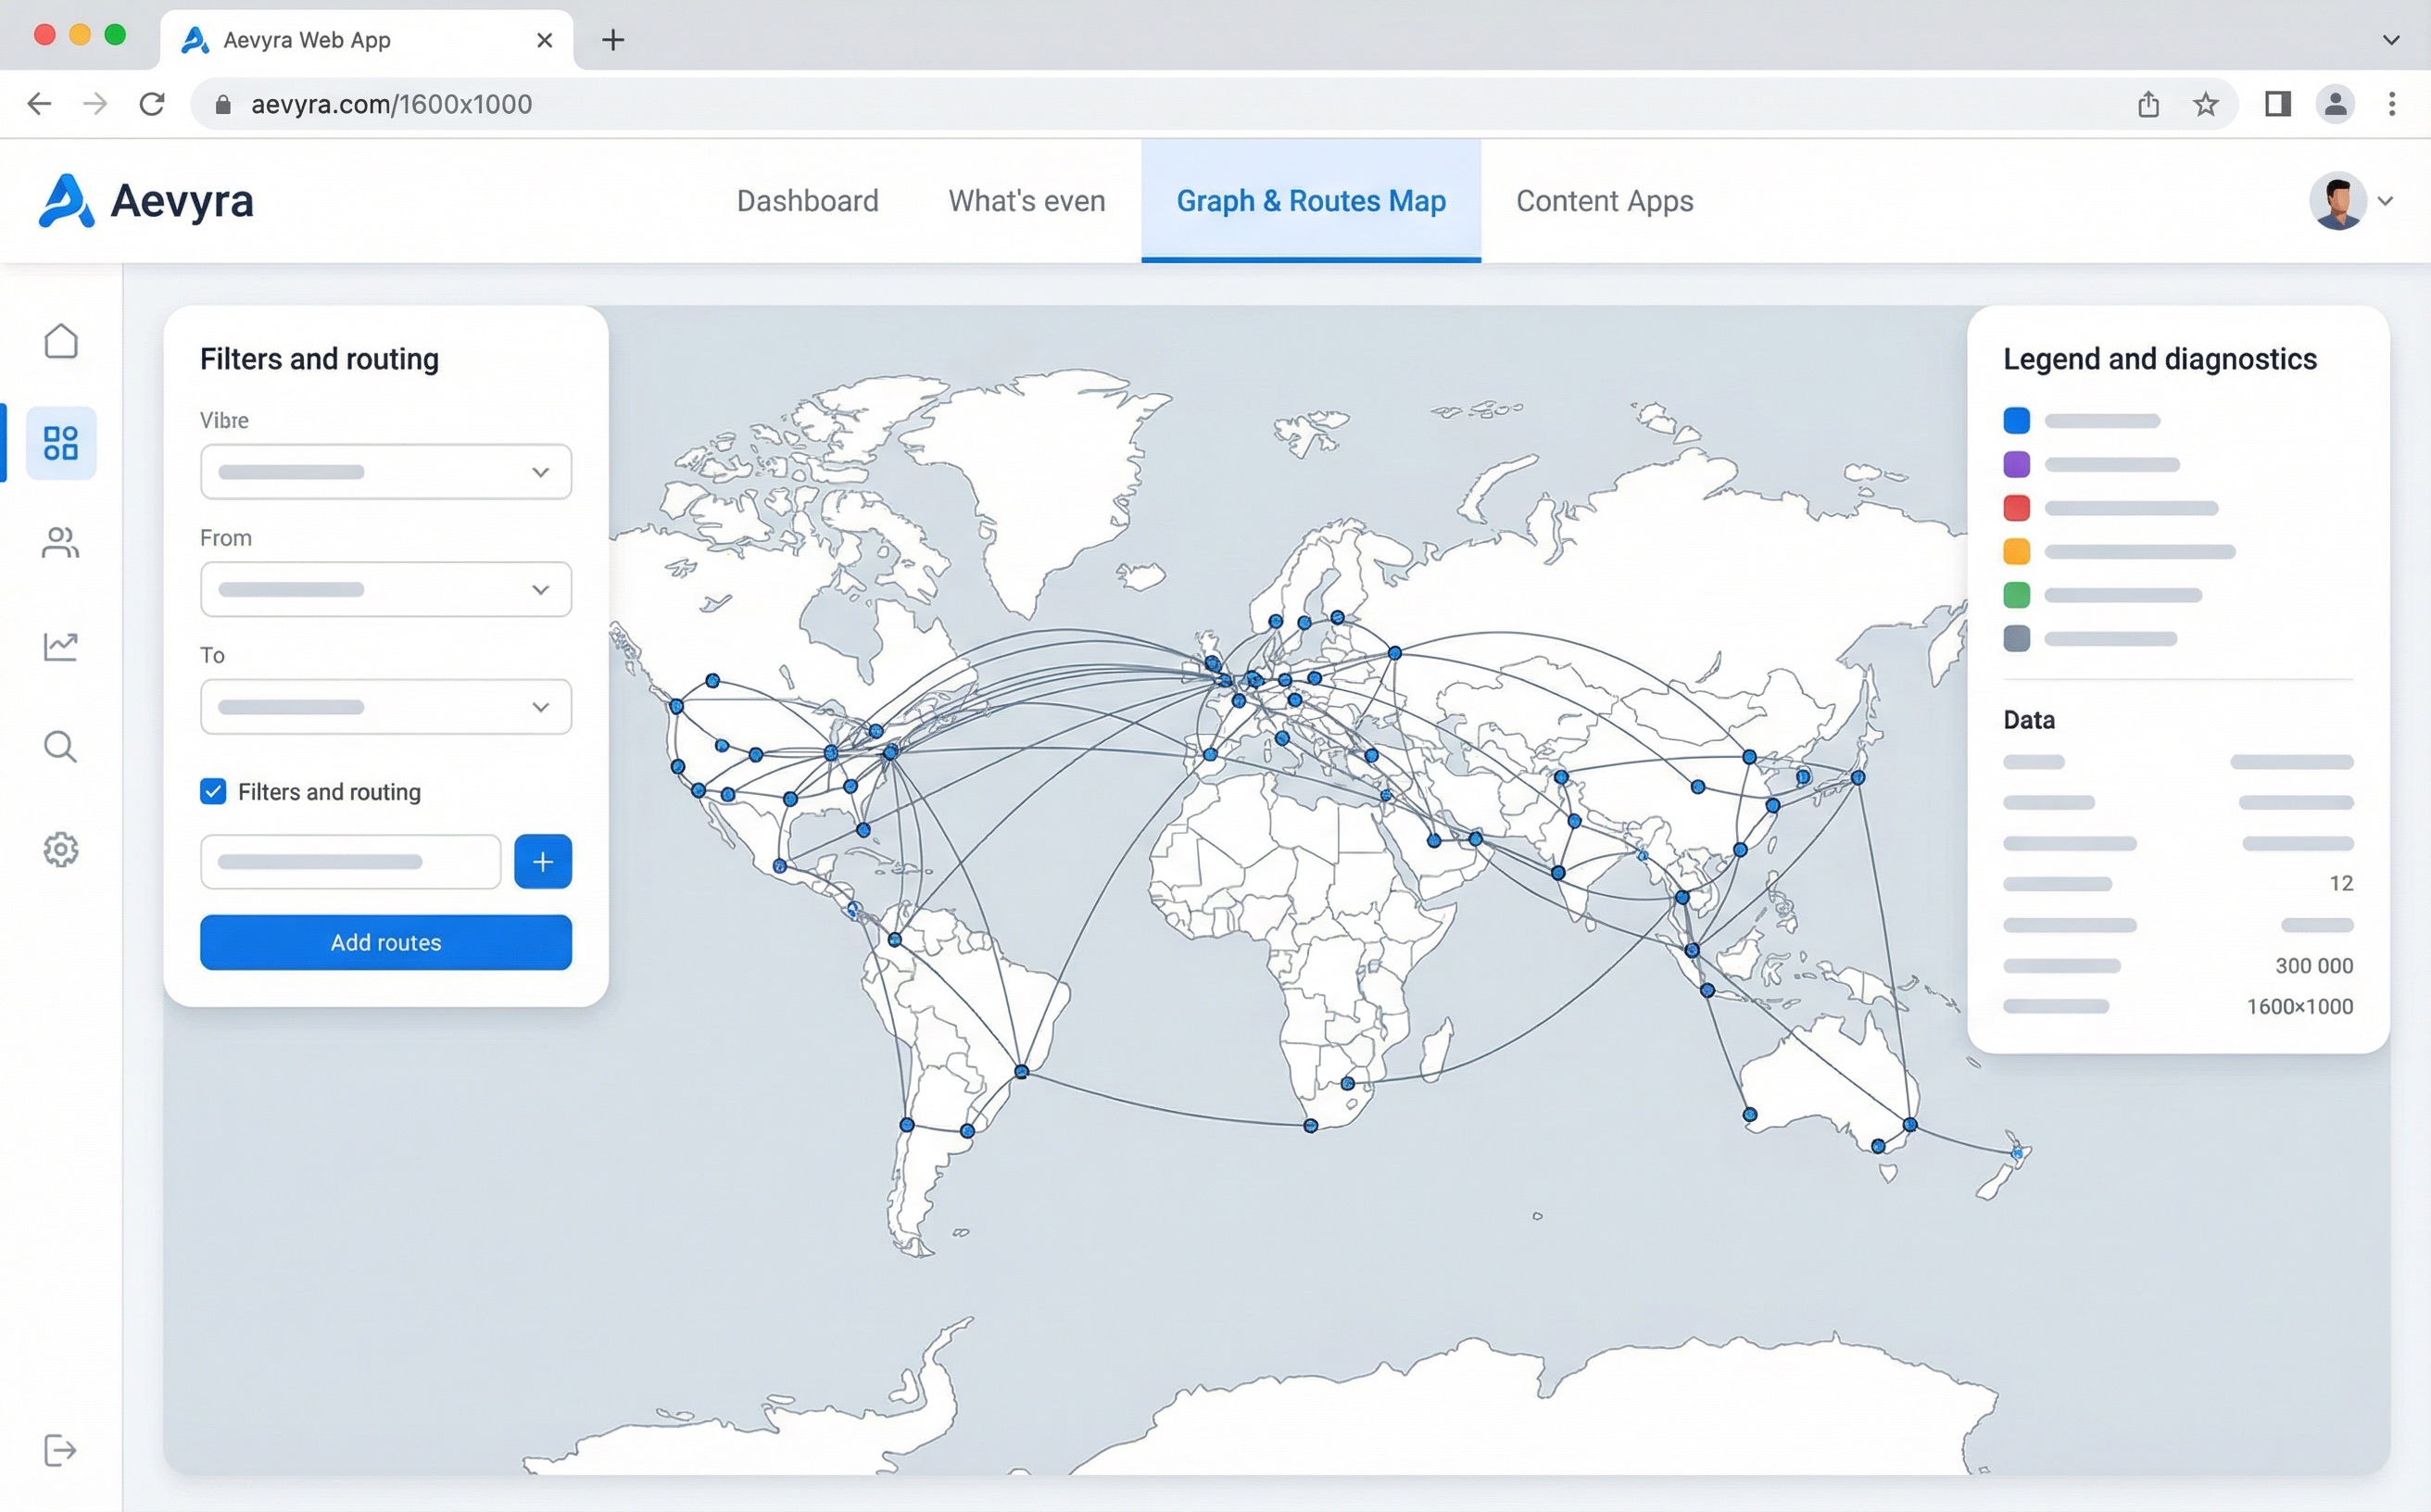
Task: Expand the To dropdown
Action: 385,707
